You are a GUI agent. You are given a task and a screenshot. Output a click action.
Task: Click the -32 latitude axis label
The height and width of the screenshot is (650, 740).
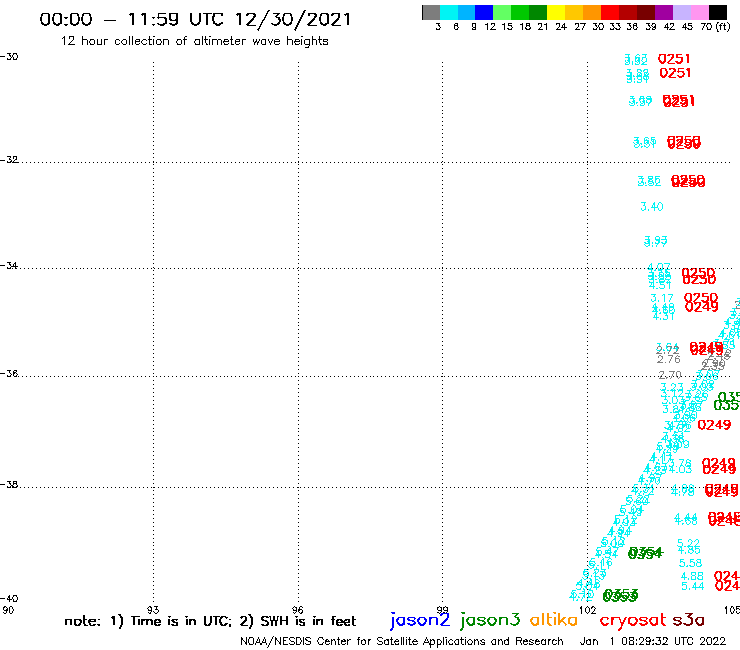[9, 160]
